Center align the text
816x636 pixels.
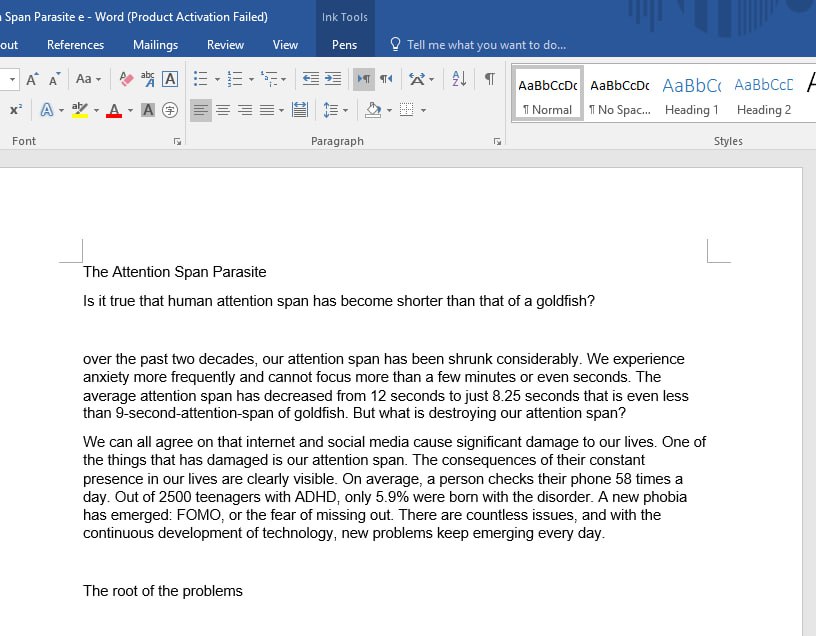point(223,110)
